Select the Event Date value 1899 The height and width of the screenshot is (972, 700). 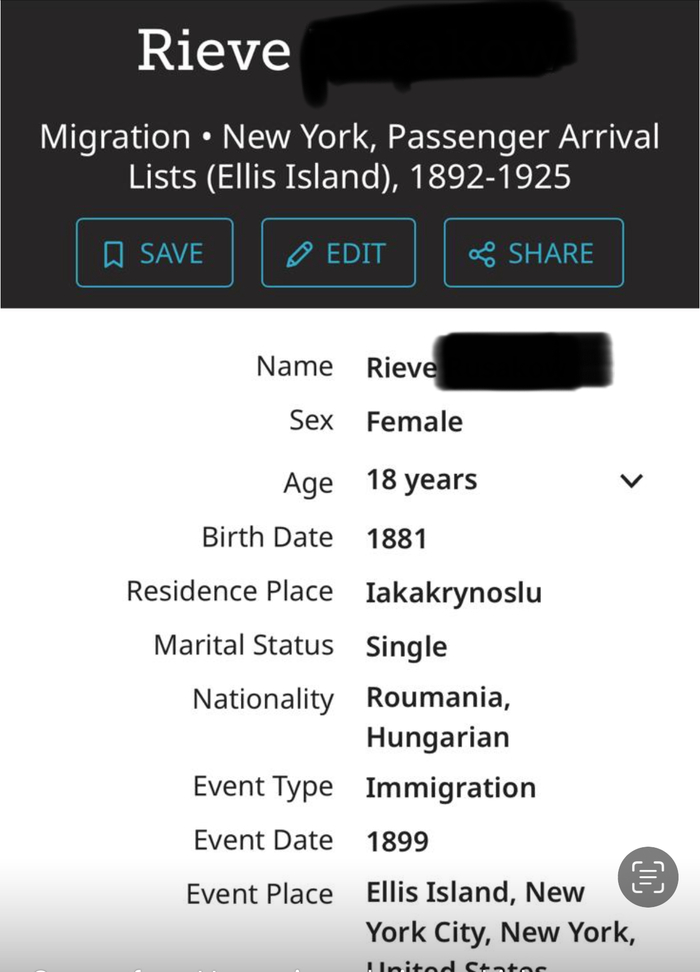(x=397, y=842)
